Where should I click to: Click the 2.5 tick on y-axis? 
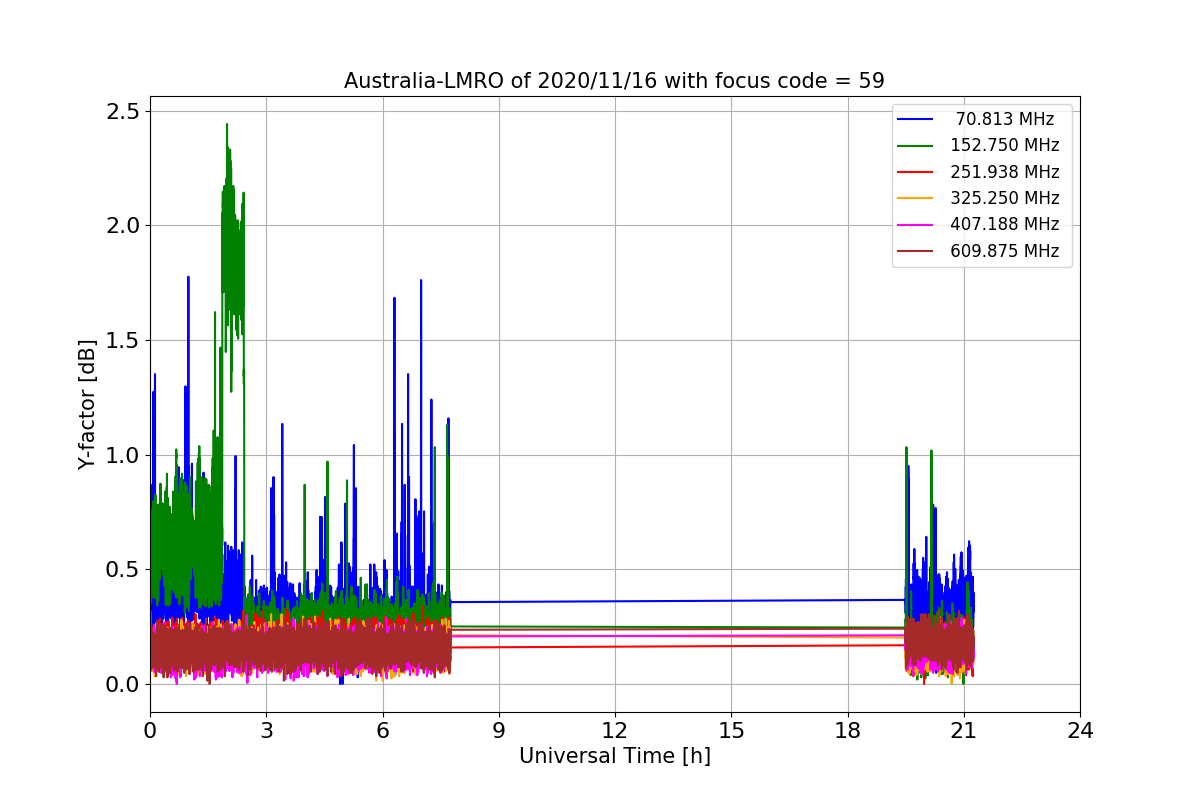pos(124,111)
